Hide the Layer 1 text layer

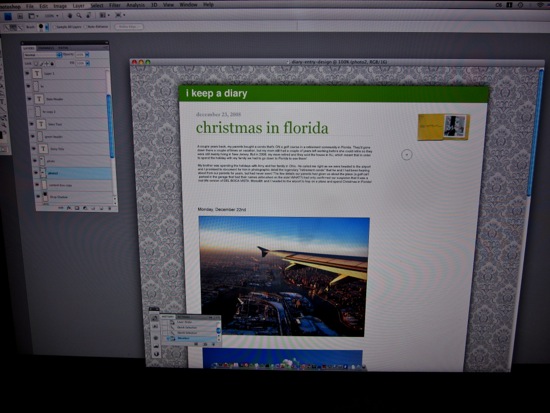click(x=28, y=73)
